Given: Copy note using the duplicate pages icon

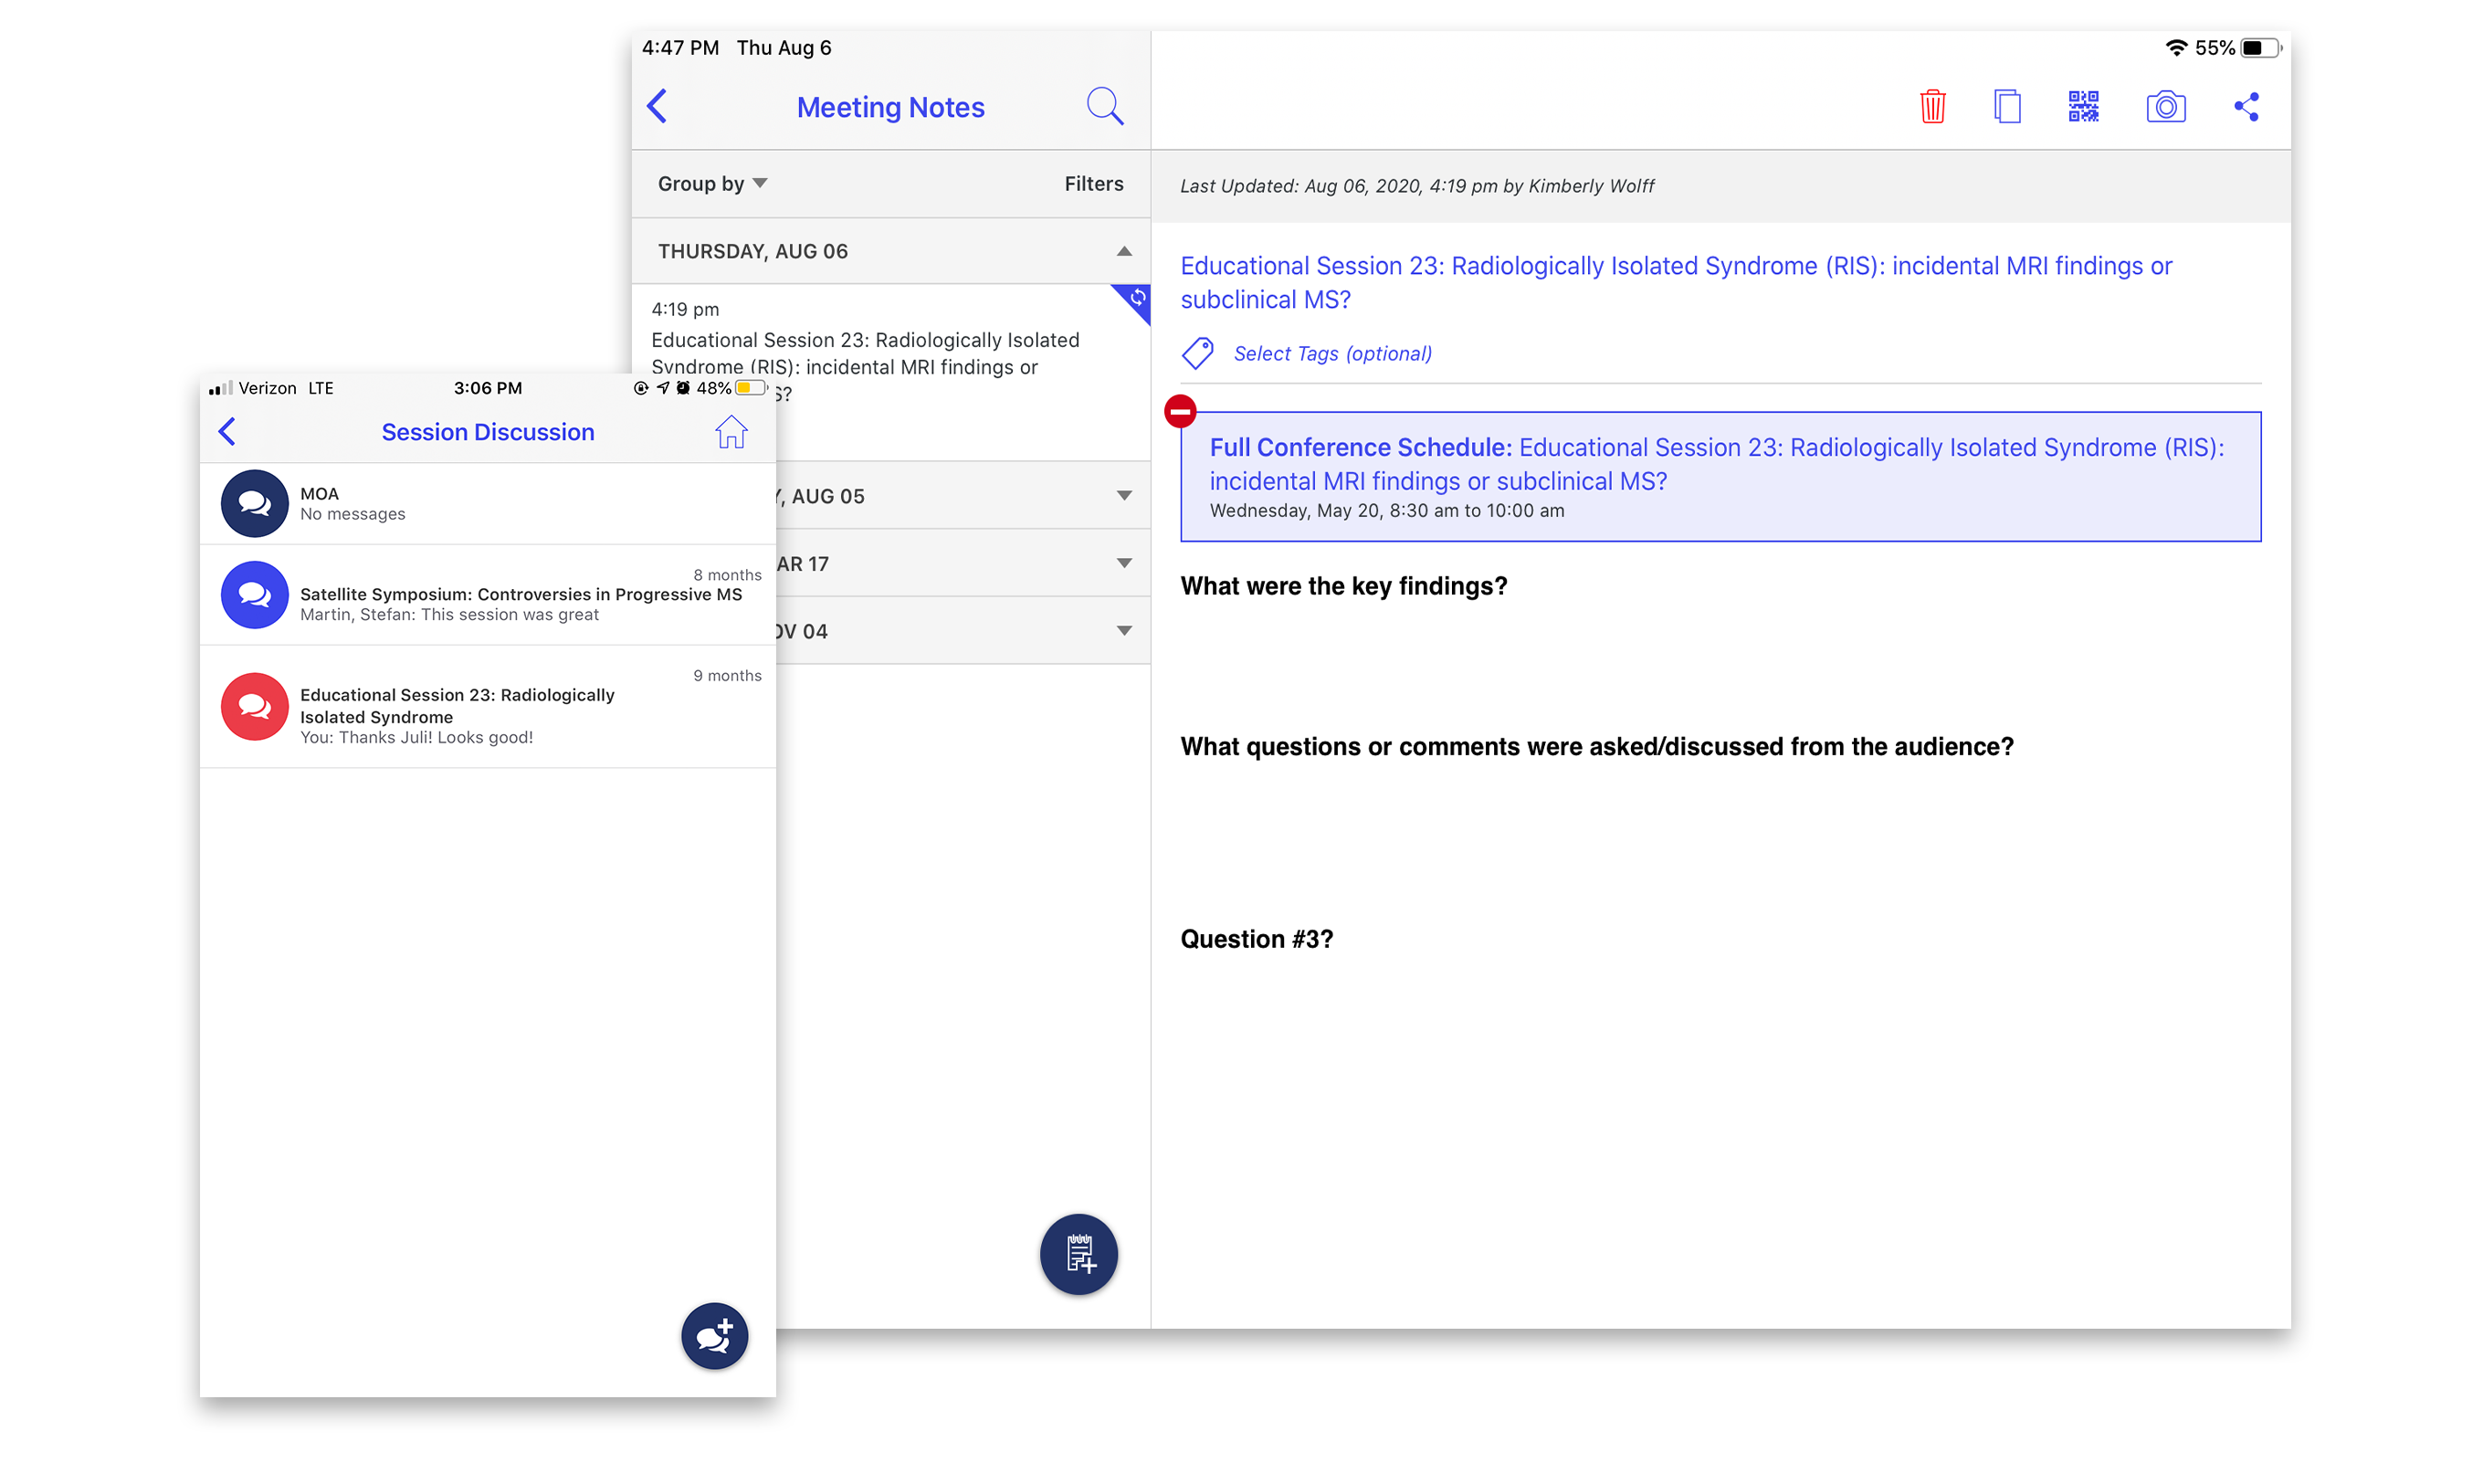Looking at the screenshot, I should tap(2006, 106).
